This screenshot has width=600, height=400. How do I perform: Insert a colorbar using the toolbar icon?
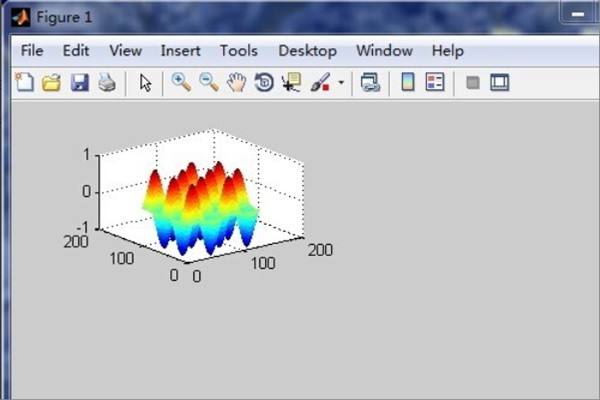tap(408, 82)
